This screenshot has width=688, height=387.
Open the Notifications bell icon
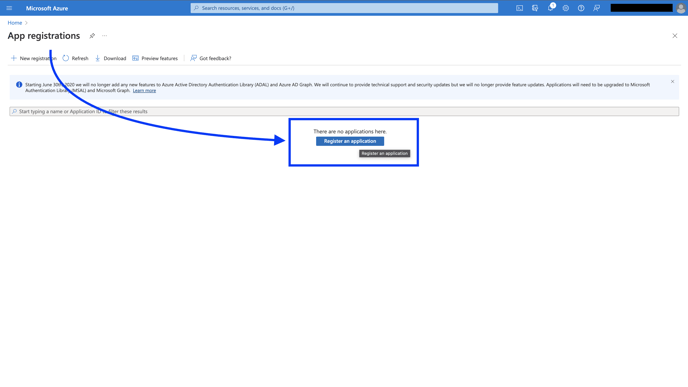tap(551, 7)
